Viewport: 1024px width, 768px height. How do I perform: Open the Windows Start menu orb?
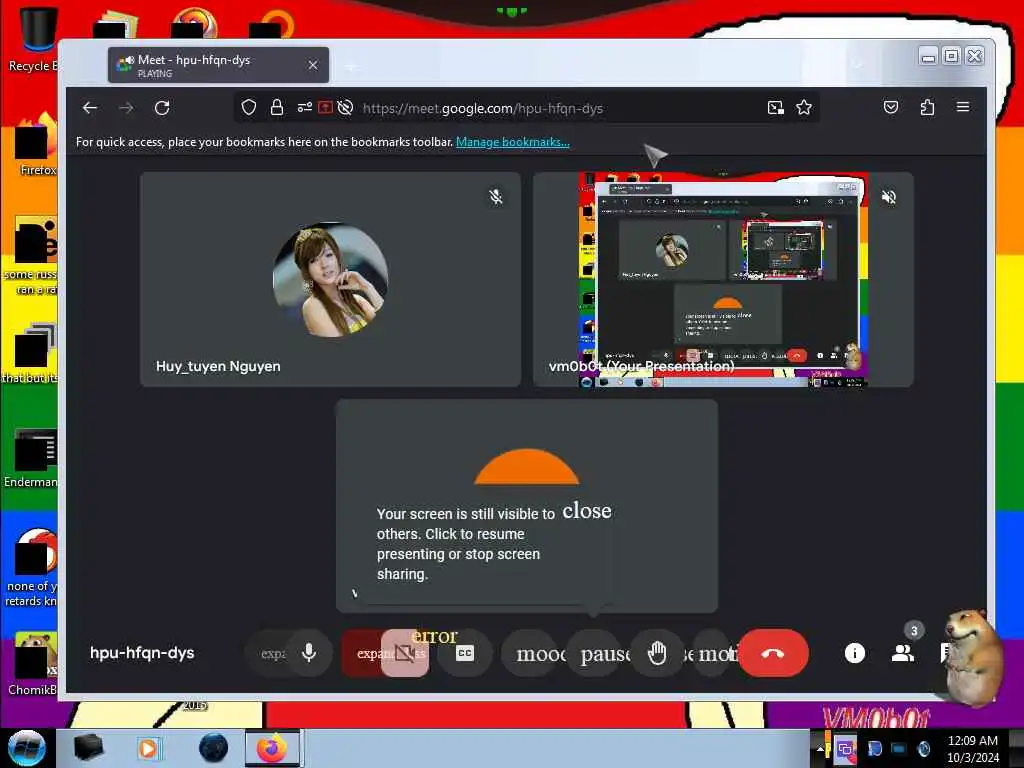tap(27, 748)
